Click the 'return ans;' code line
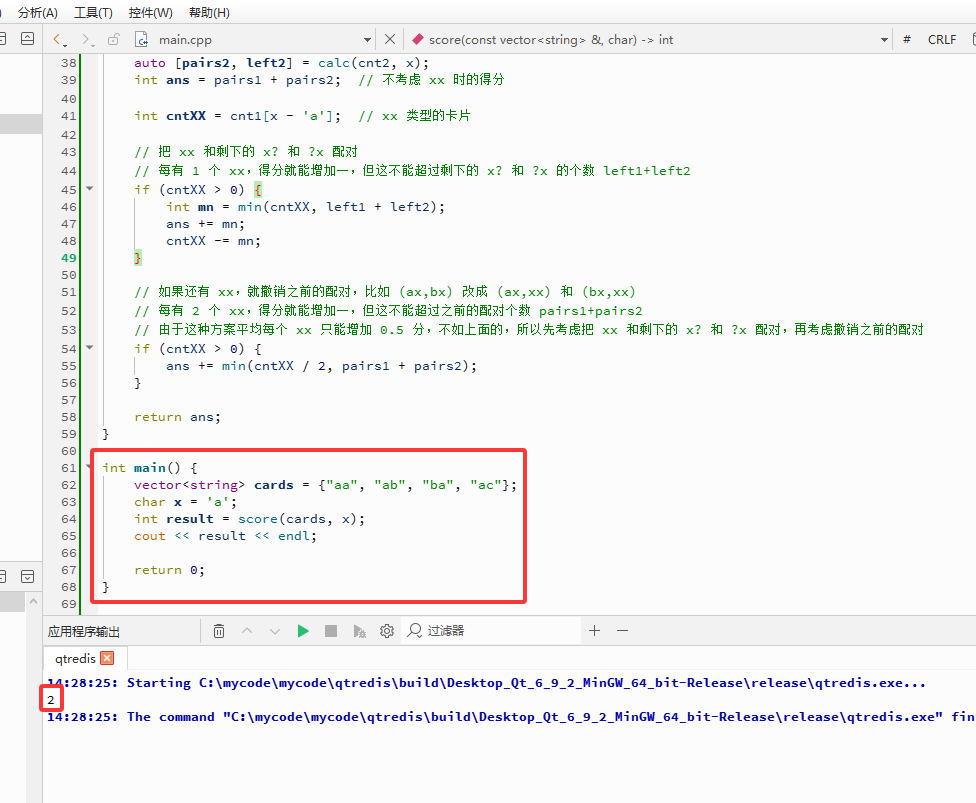The image size is (976, 803). click(177, 417)
